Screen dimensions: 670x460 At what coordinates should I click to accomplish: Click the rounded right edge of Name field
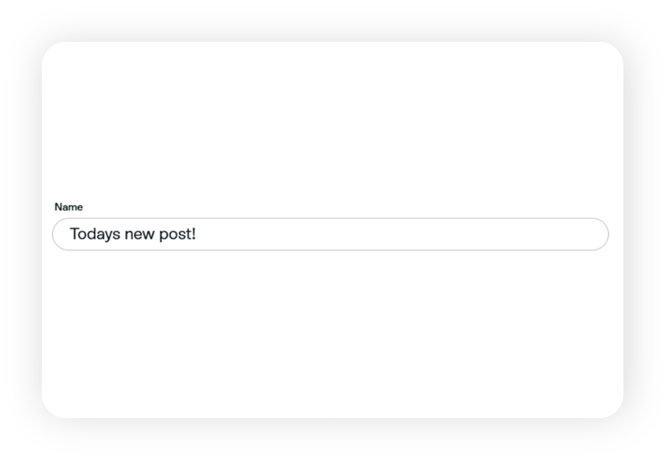coord(605,235)
